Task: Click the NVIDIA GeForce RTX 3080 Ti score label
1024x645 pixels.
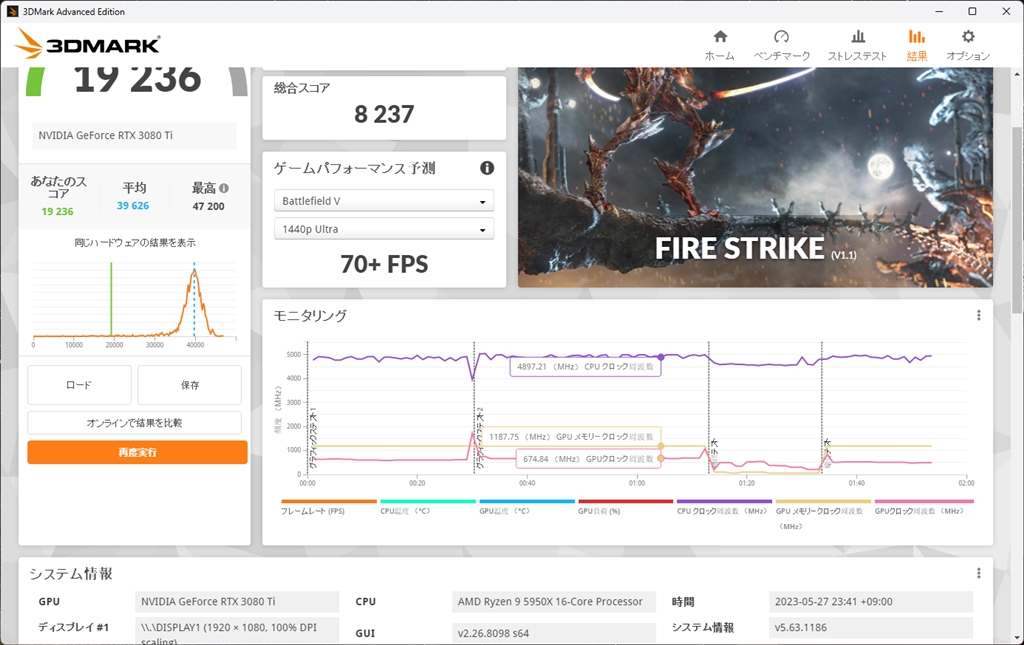Action: click(134, 136)
